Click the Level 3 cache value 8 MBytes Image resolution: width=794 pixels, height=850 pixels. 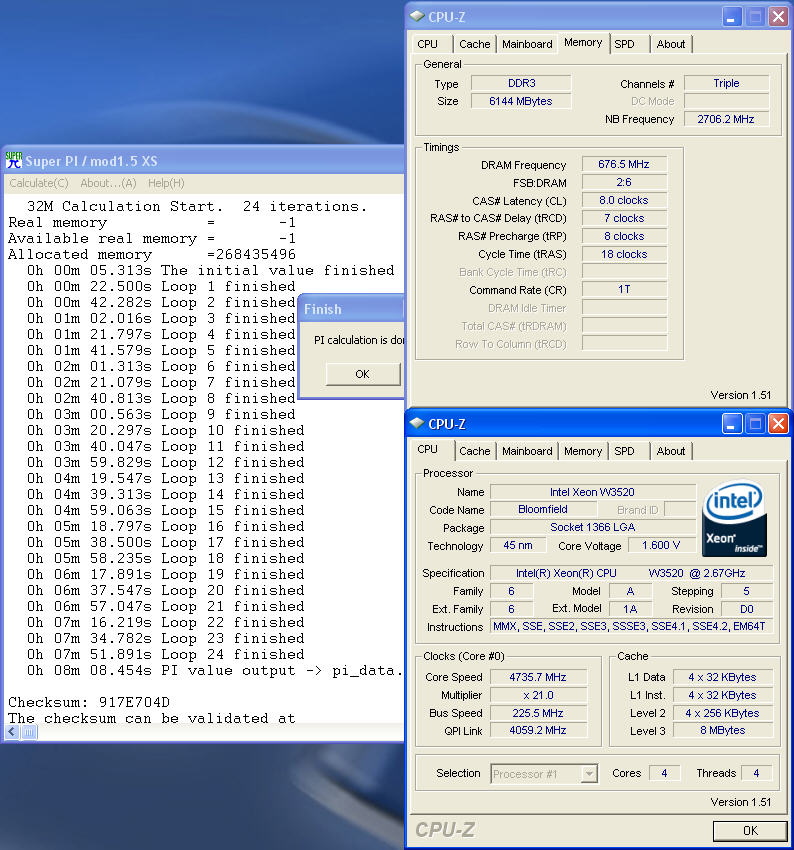click(722, 730)
